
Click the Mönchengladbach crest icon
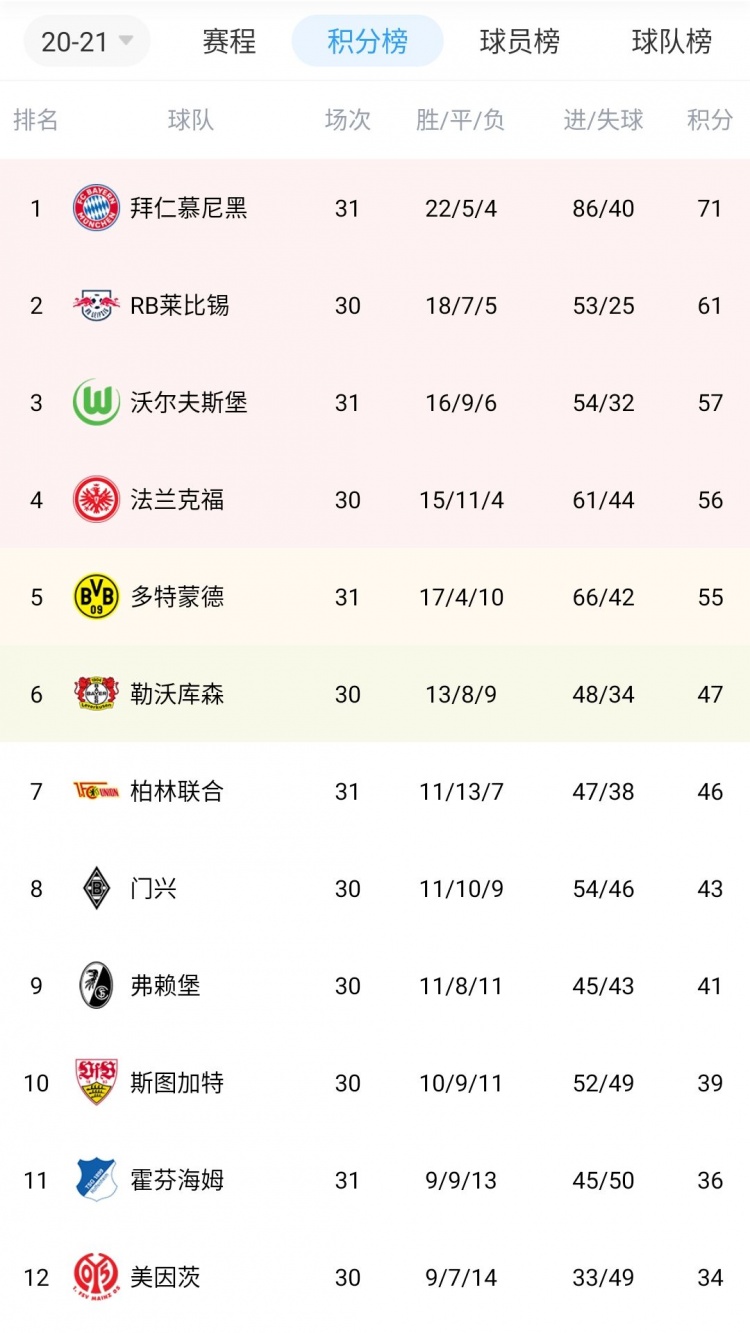[96, 888]
